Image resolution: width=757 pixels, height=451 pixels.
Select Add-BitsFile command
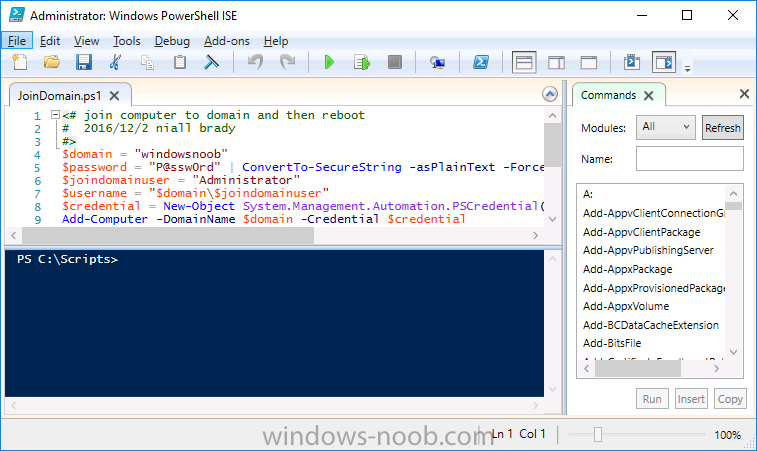612,343
